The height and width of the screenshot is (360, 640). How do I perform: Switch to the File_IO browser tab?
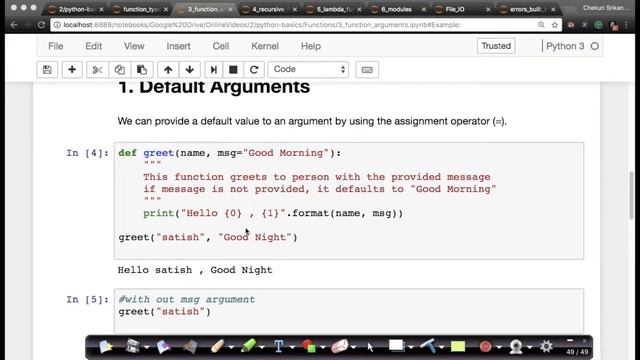pos(462,9)
